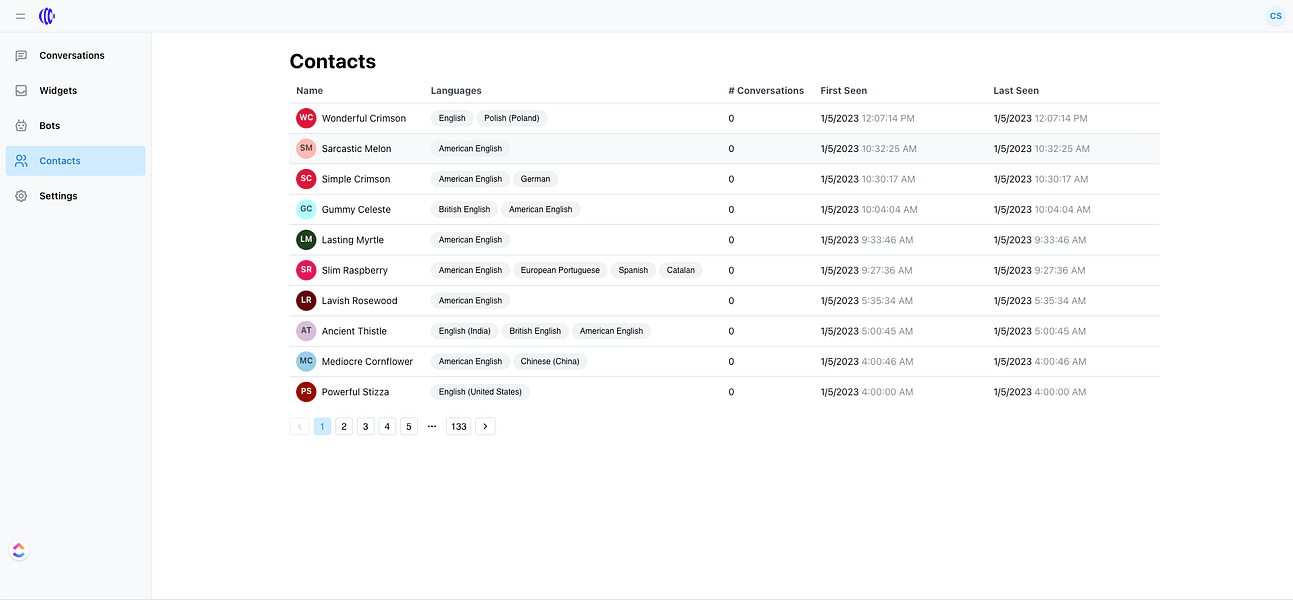
Task: Jump to page 133 of contacts
Action: tap(459, 426)
